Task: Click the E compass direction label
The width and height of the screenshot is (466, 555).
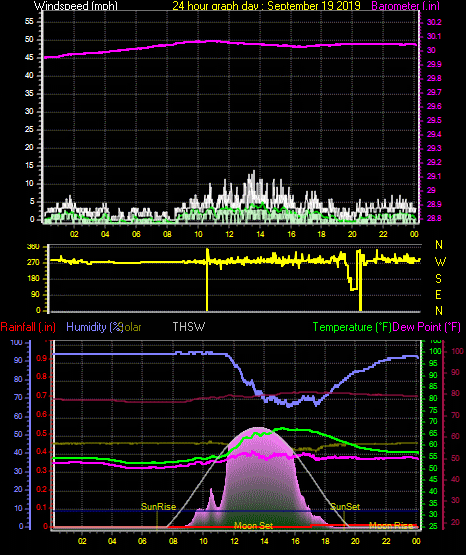Action: [x=438, y=295]
